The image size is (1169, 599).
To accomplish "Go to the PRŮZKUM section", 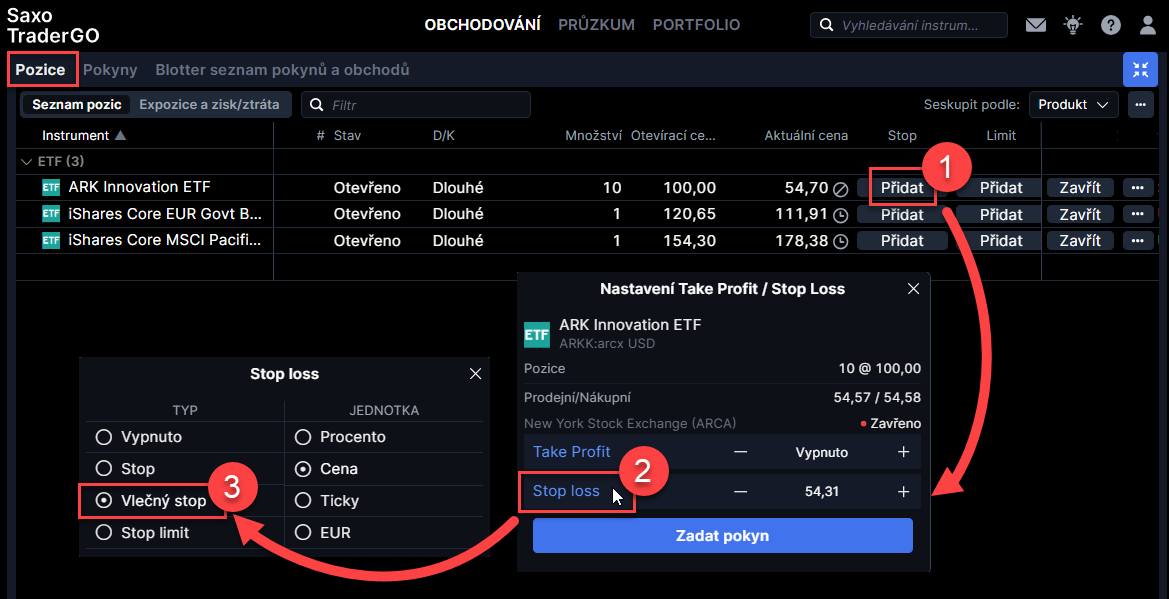I will coord(596,25).
